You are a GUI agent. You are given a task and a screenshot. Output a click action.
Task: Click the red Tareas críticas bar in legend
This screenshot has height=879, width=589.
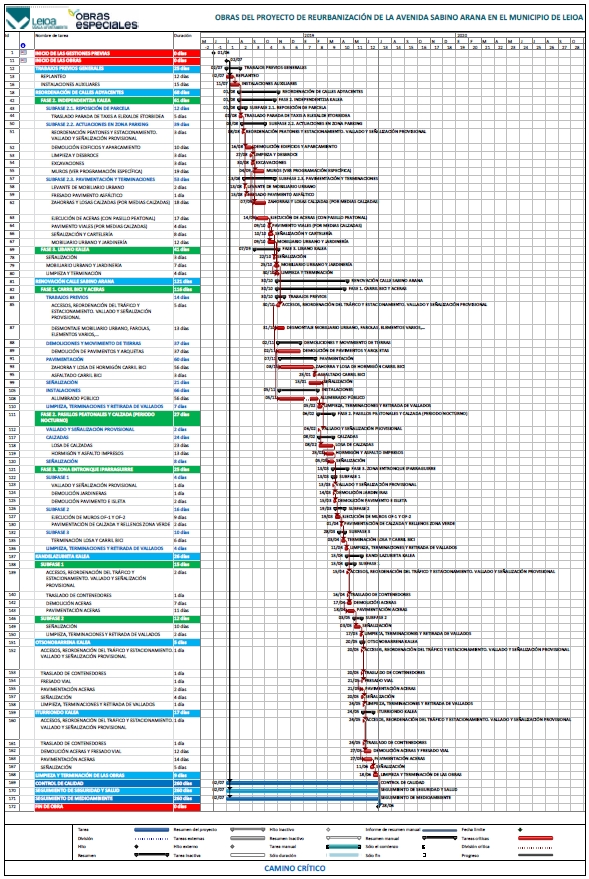[536, 838]
